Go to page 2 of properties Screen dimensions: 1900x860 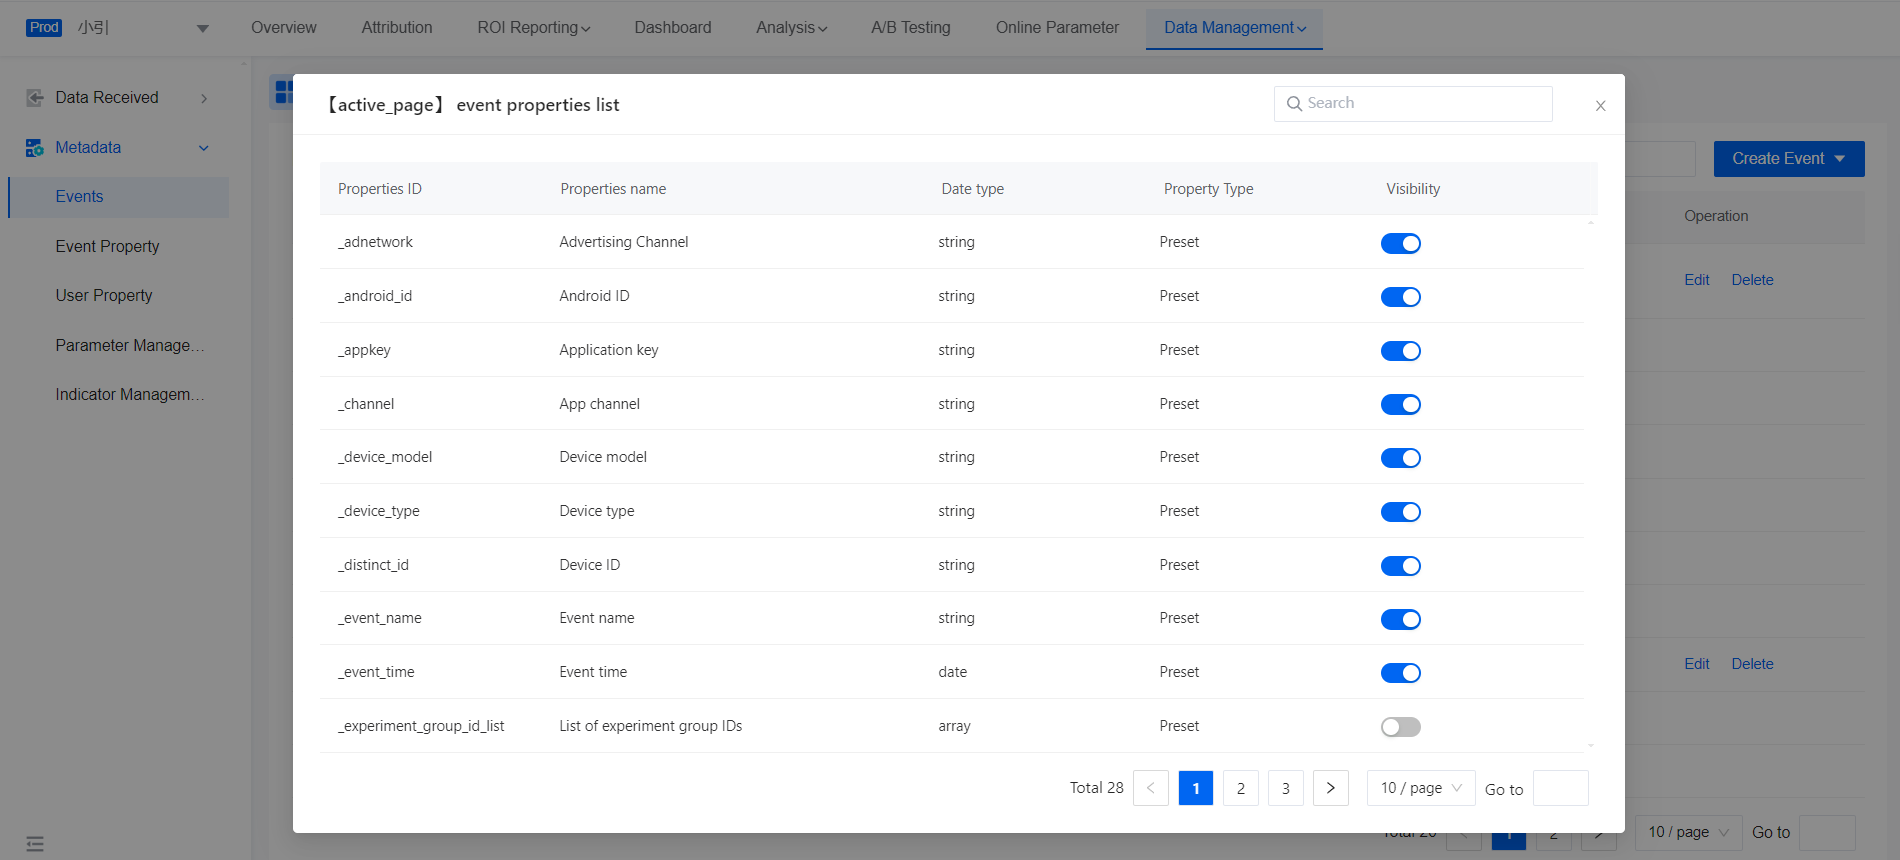1240,788
